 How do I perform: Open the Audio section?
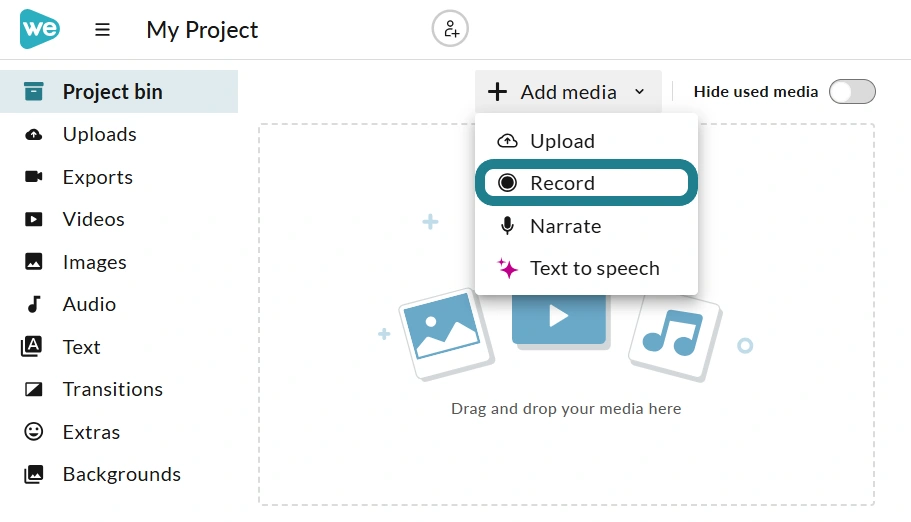[119, 304]
